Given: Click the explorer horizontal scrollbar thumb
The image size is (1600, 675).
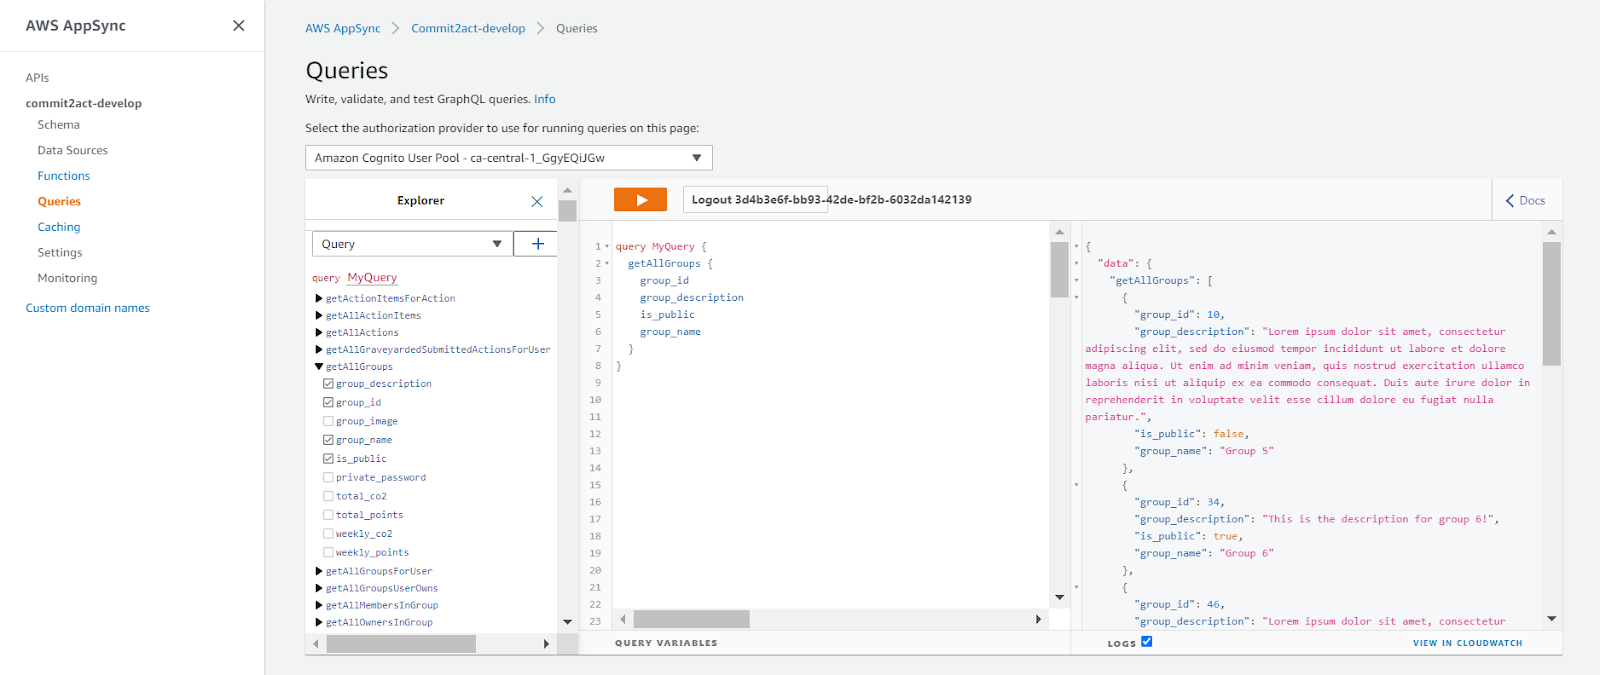Looking at the screenshot, I should [401, 644].
